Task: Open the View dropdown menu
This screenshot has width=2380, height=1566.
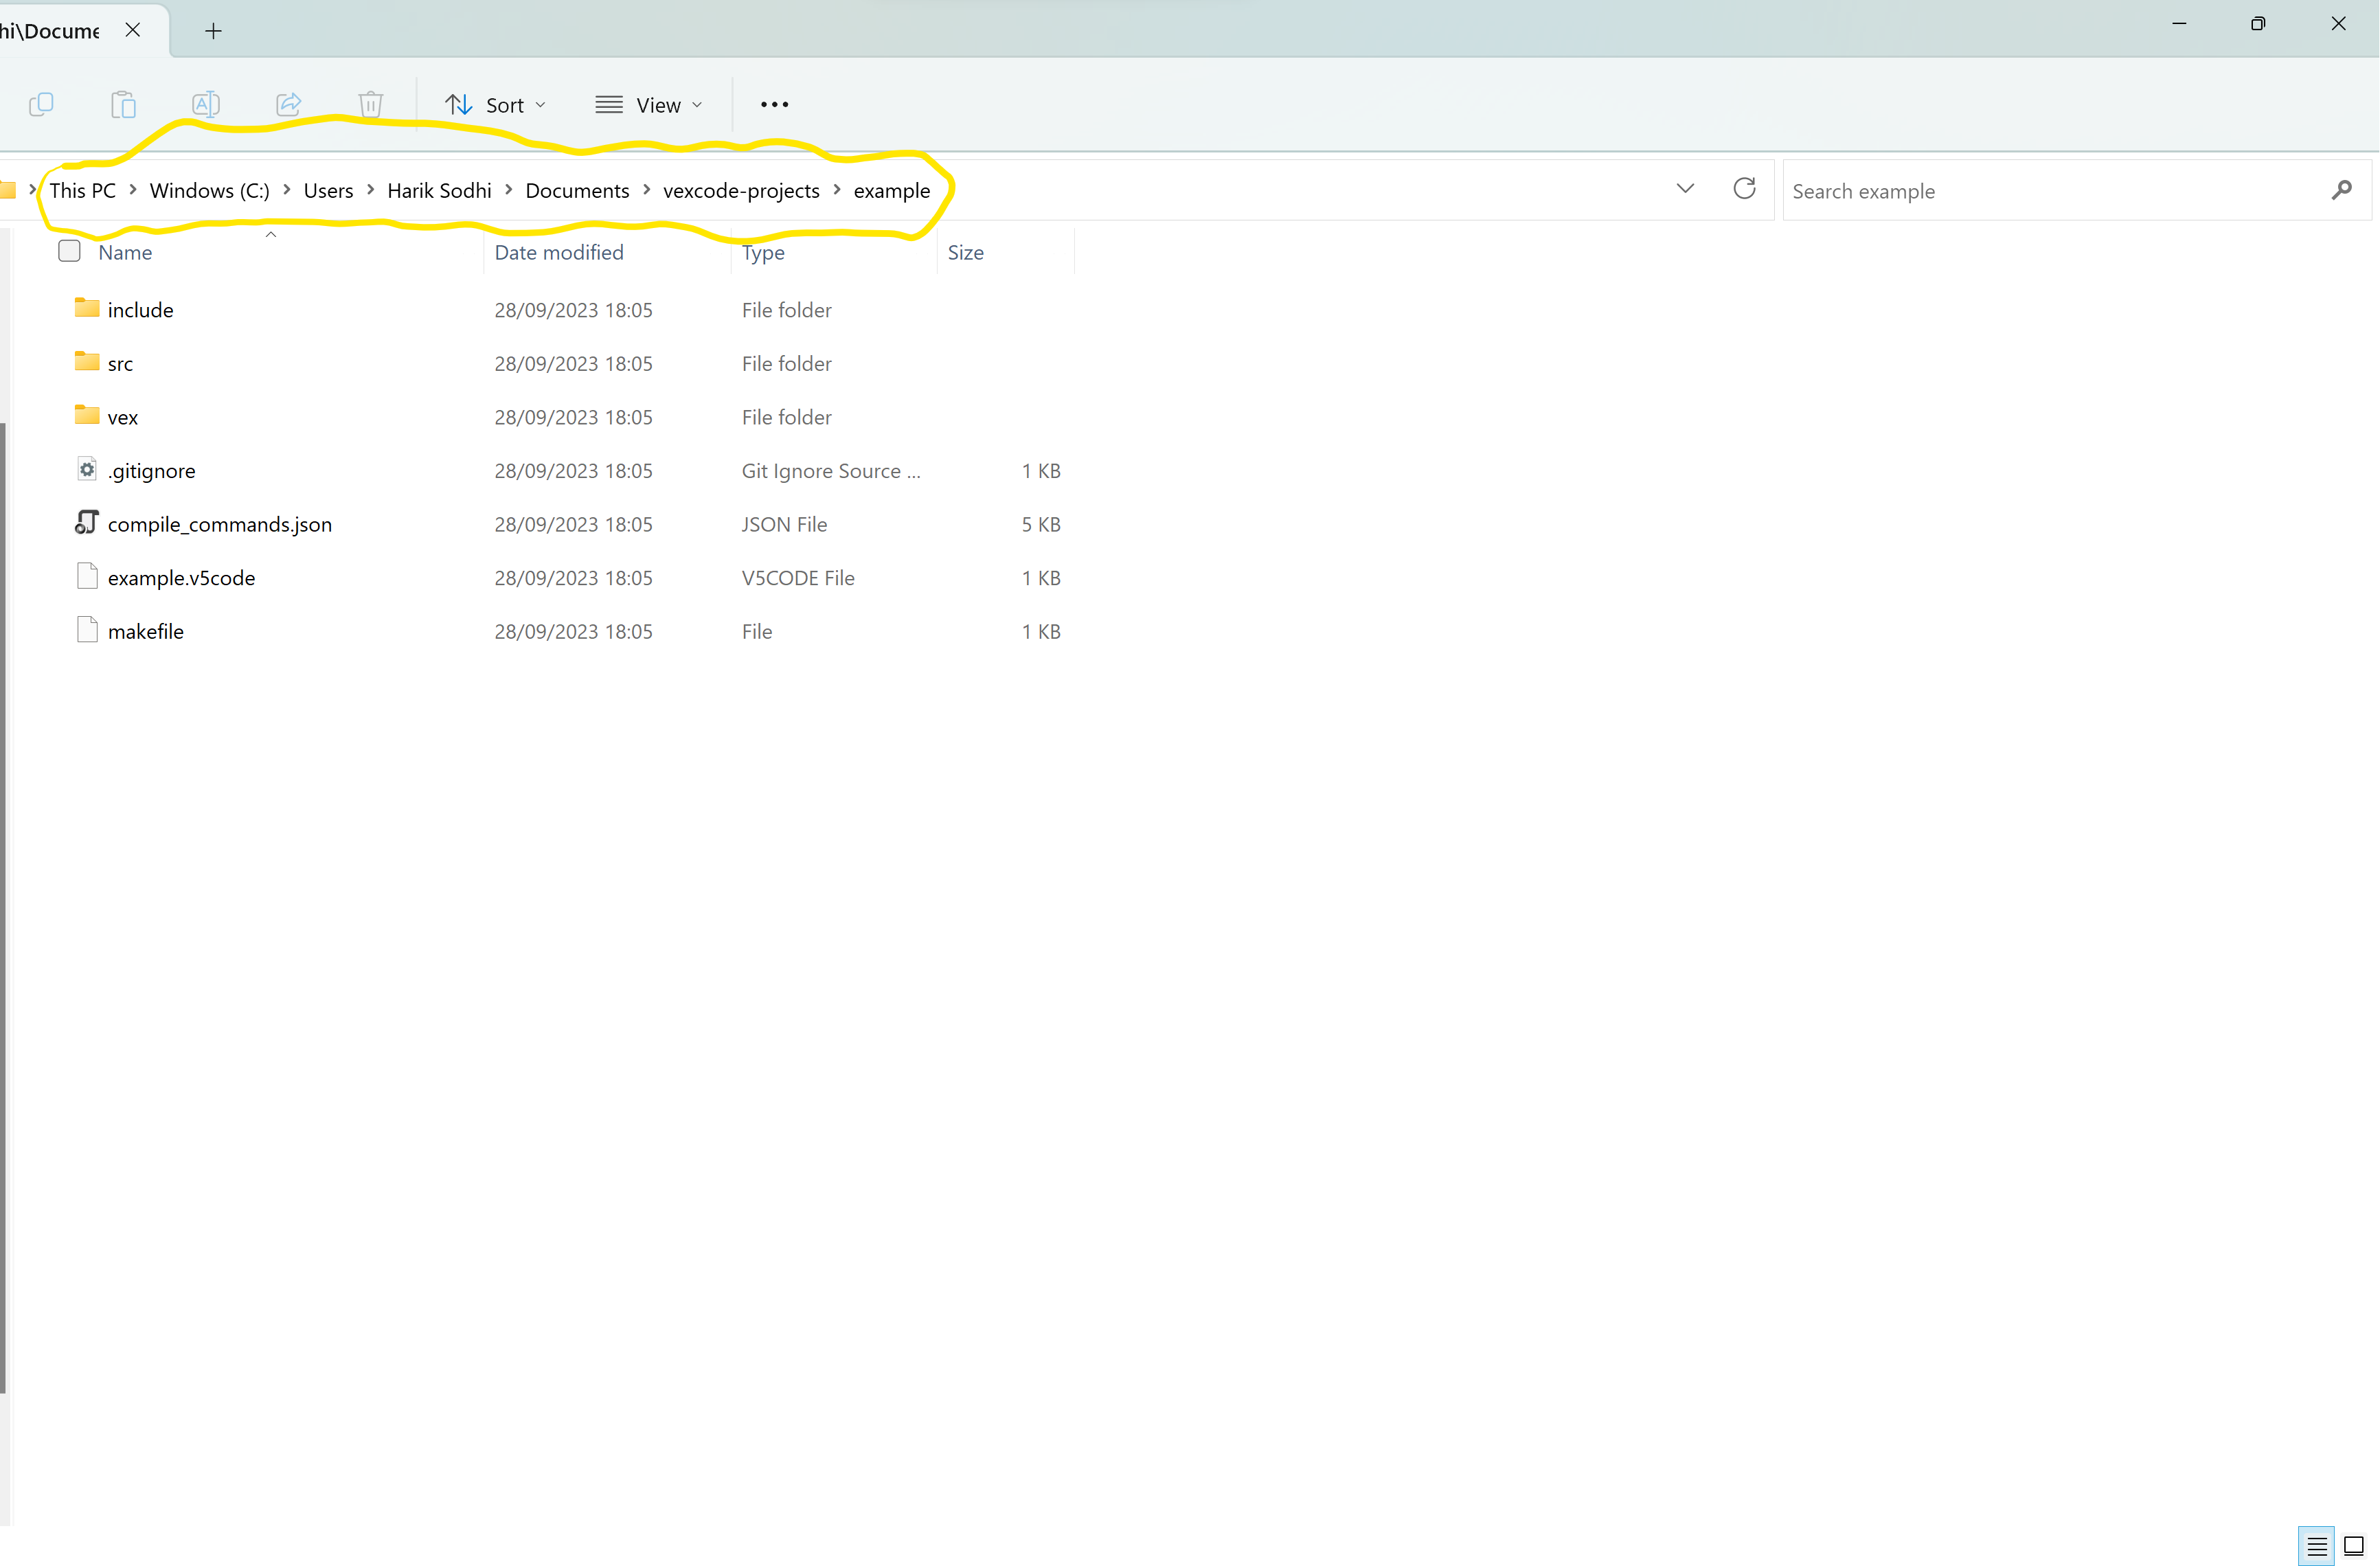Action: (x=649, y=105)
